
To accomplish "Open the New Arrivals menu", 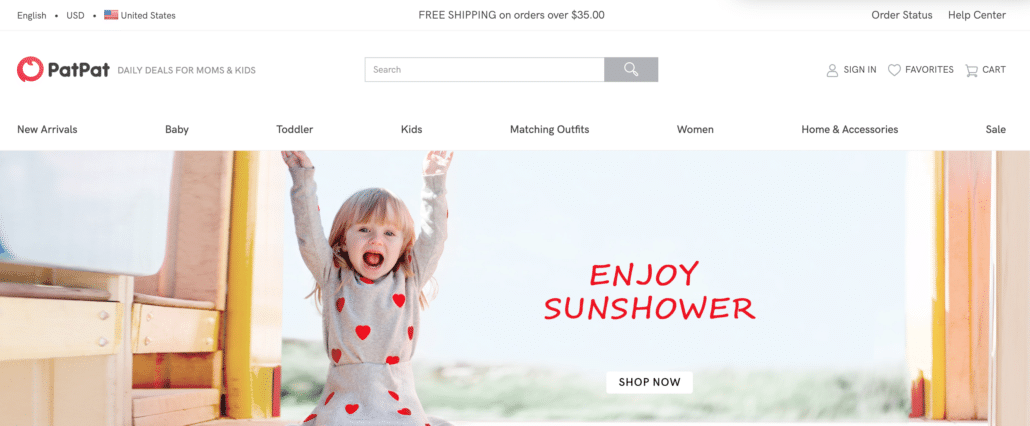I will click(47, 129).
